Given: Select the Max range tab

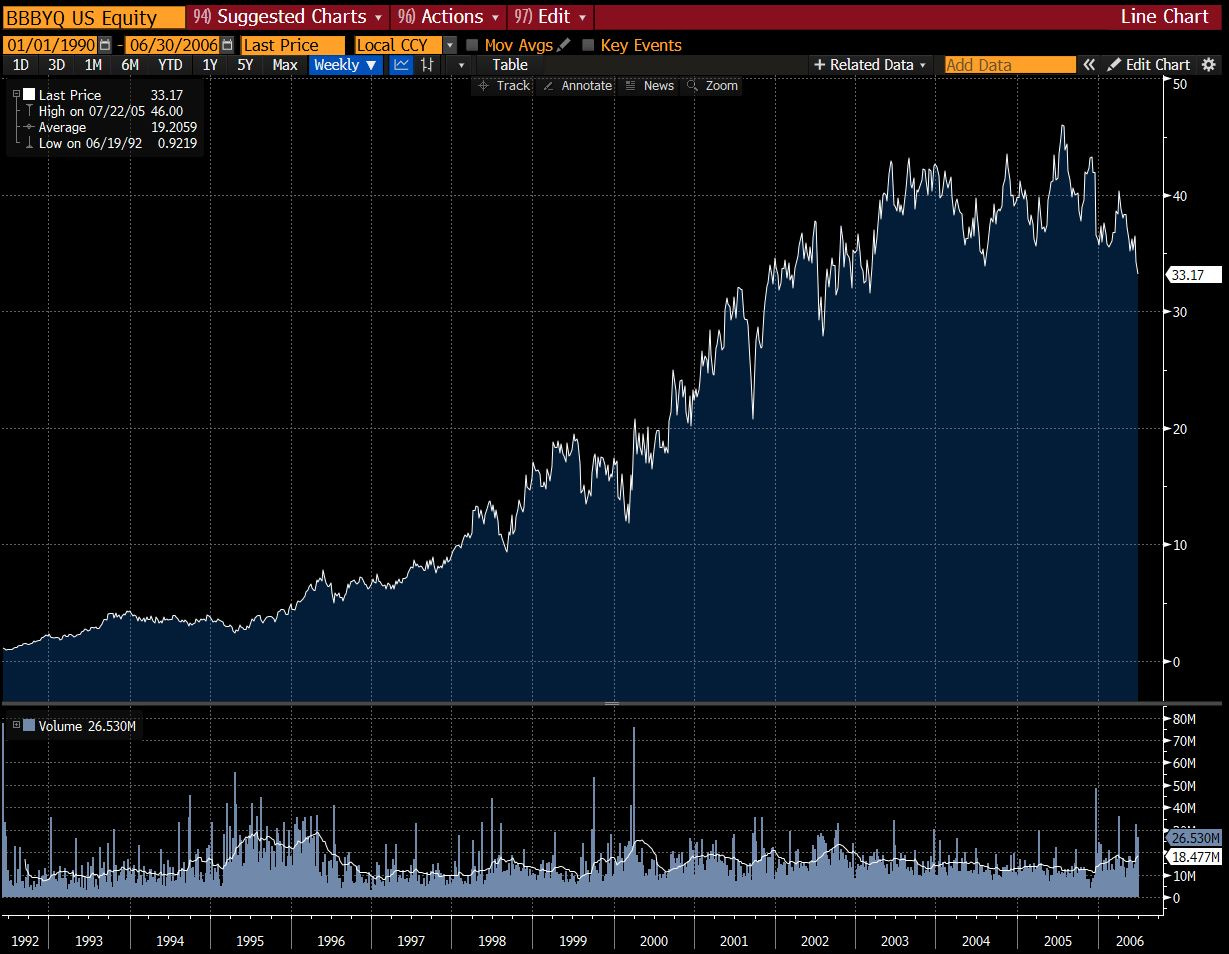Looking at the screenshot, I should (285, 65).
